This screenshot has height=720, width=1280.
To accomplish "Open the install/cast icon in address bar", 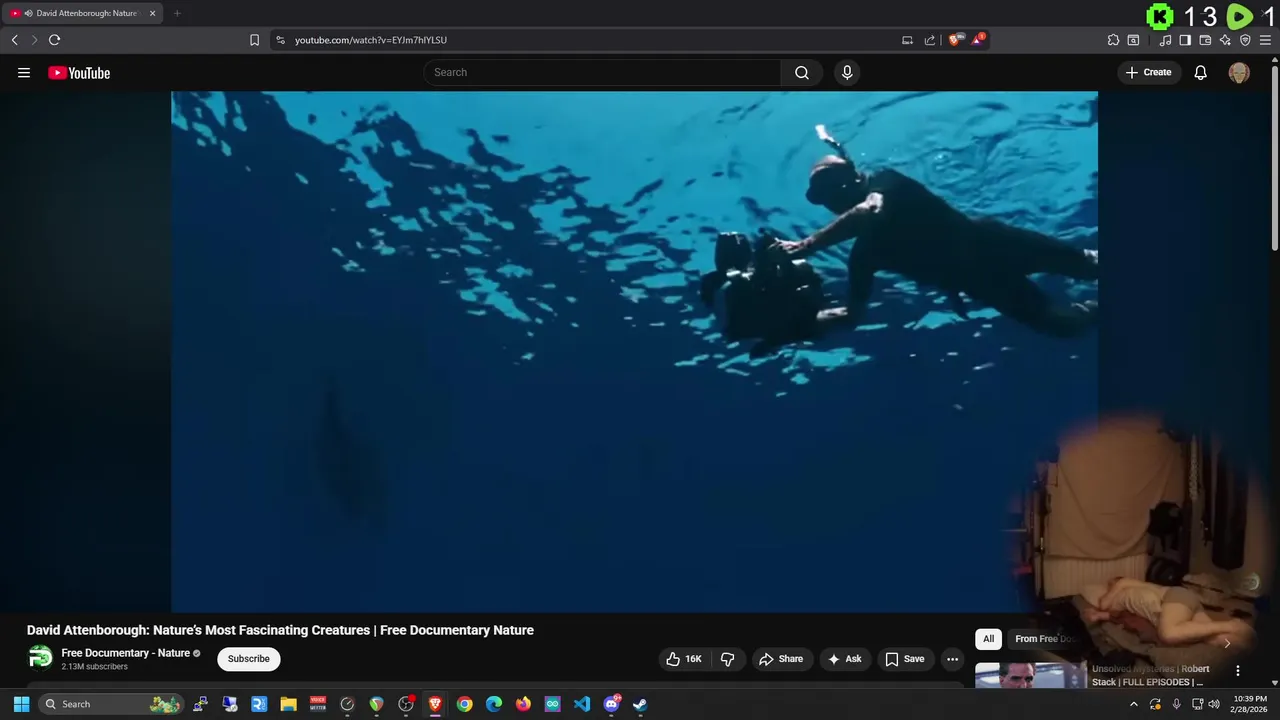I will [x=907, y=40].
